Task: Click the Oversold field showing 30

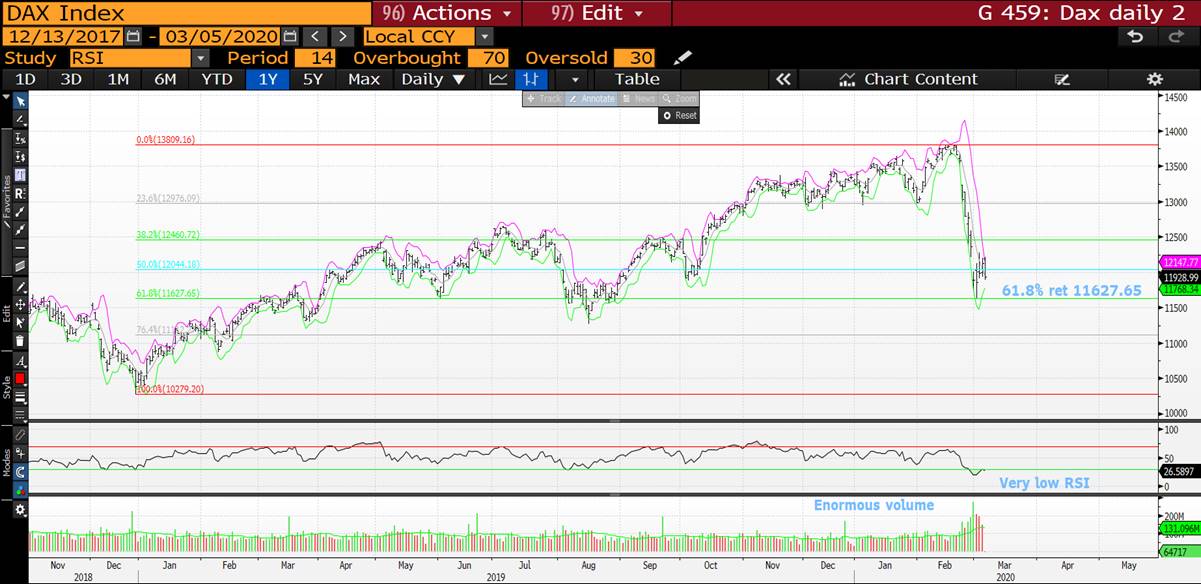Action: point(637,58)
